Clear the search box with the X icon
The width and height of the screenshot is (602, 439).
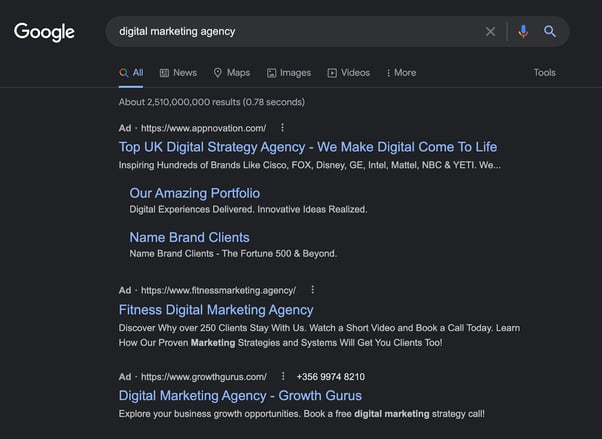[490, 31]
